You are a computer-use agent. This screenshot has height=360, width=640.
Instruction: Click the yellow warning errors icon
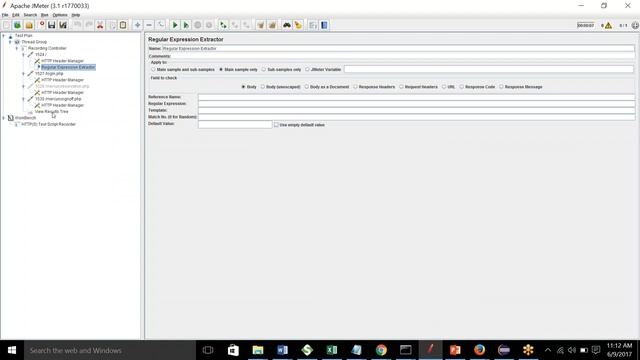[608, 25]
